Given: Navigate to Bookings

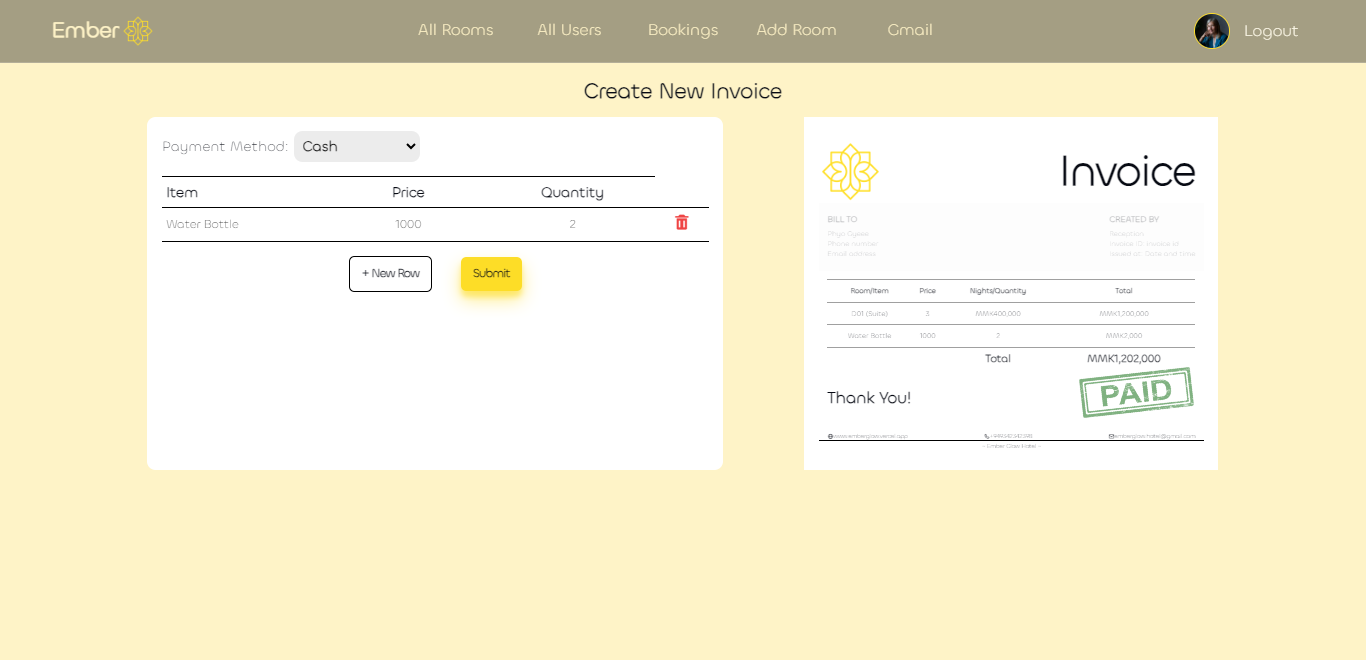Looking at the screenshot, I should (683, 30).
